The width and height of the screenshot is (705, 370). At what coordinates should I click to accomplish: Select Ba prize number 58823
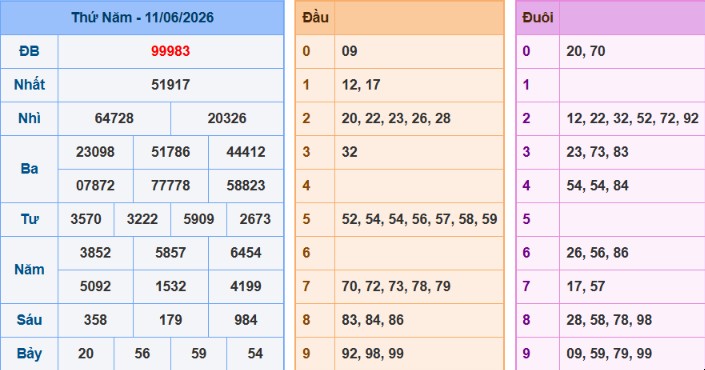[246, 185]
